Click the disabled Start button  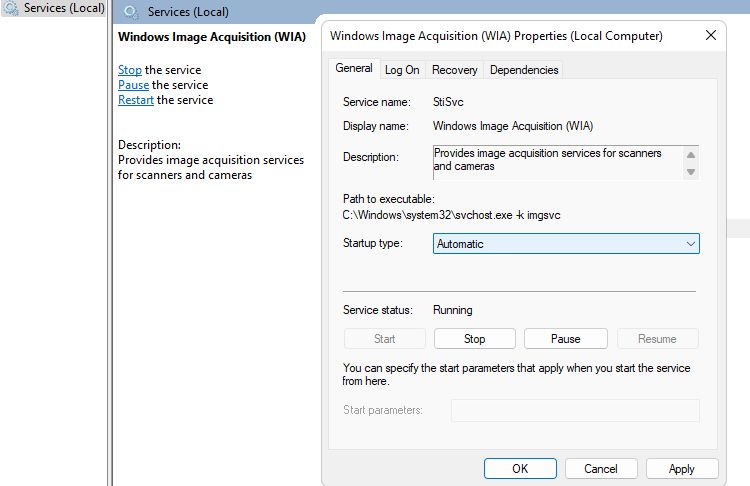pos(385,339)
